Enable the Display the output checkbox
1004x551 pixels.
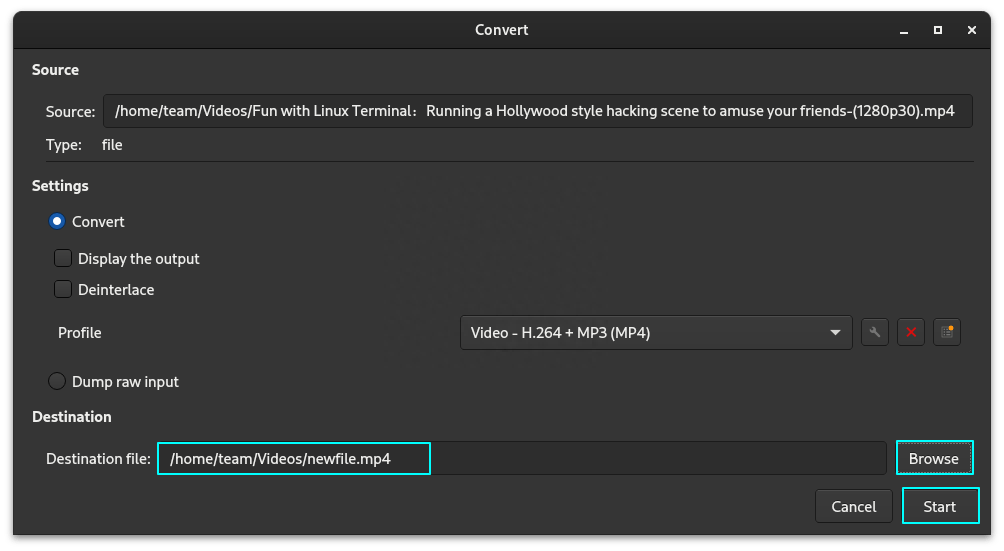tap(63, 258)
